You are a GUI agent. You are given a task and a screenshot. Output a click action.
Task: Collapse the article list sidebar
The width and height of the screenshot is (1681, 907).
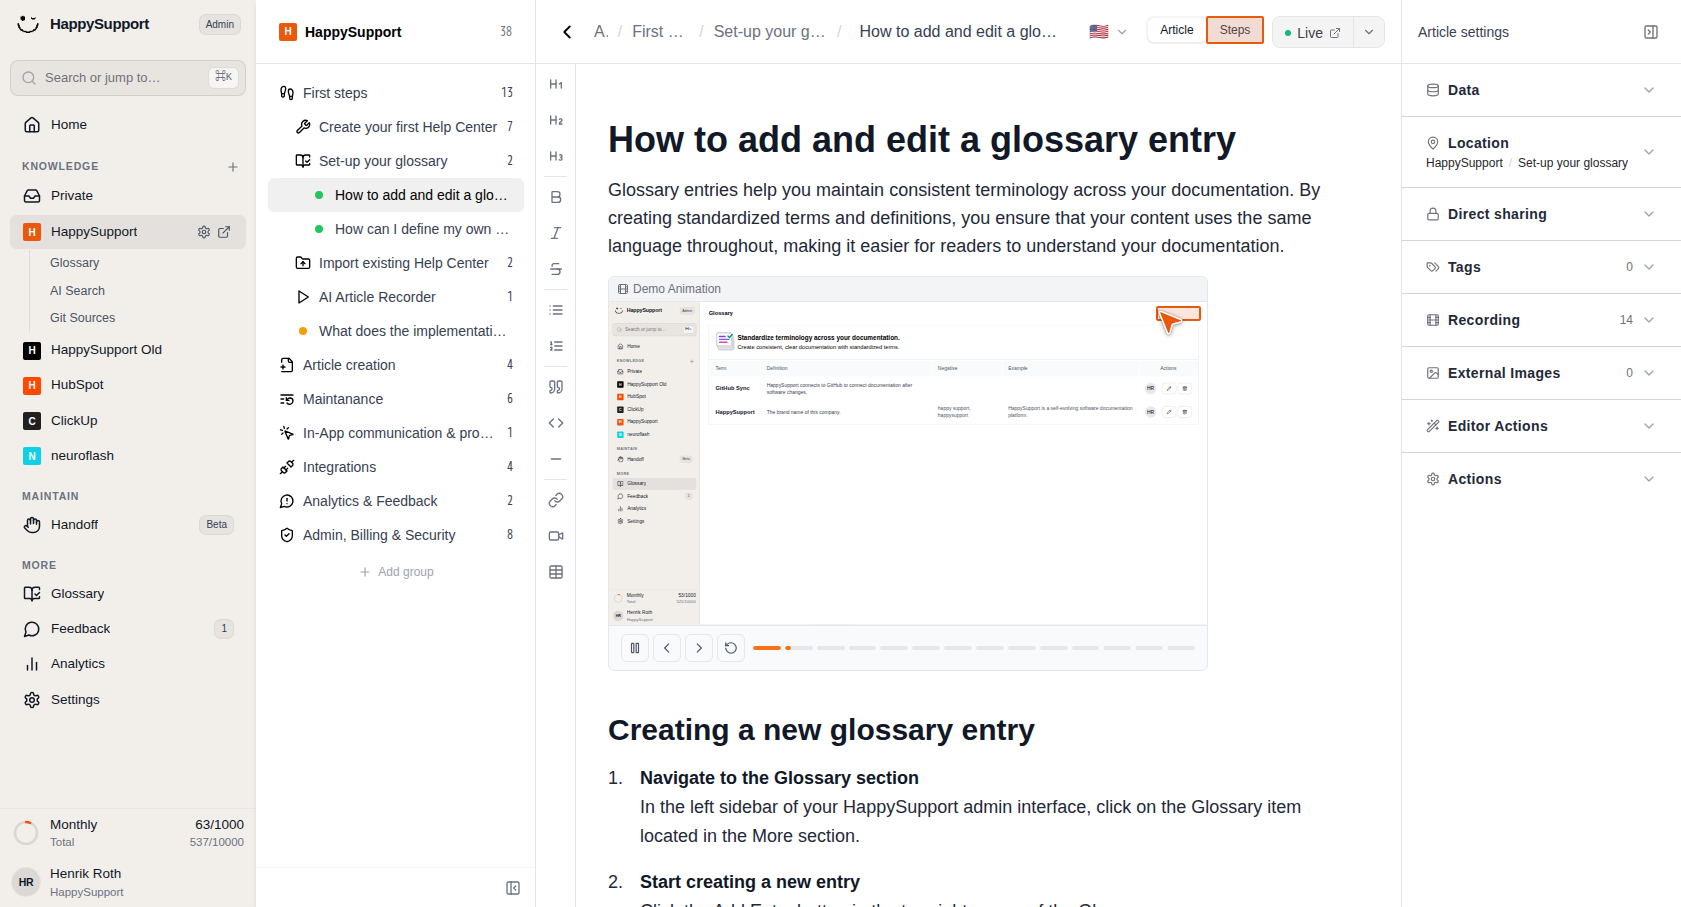point(513,888)
